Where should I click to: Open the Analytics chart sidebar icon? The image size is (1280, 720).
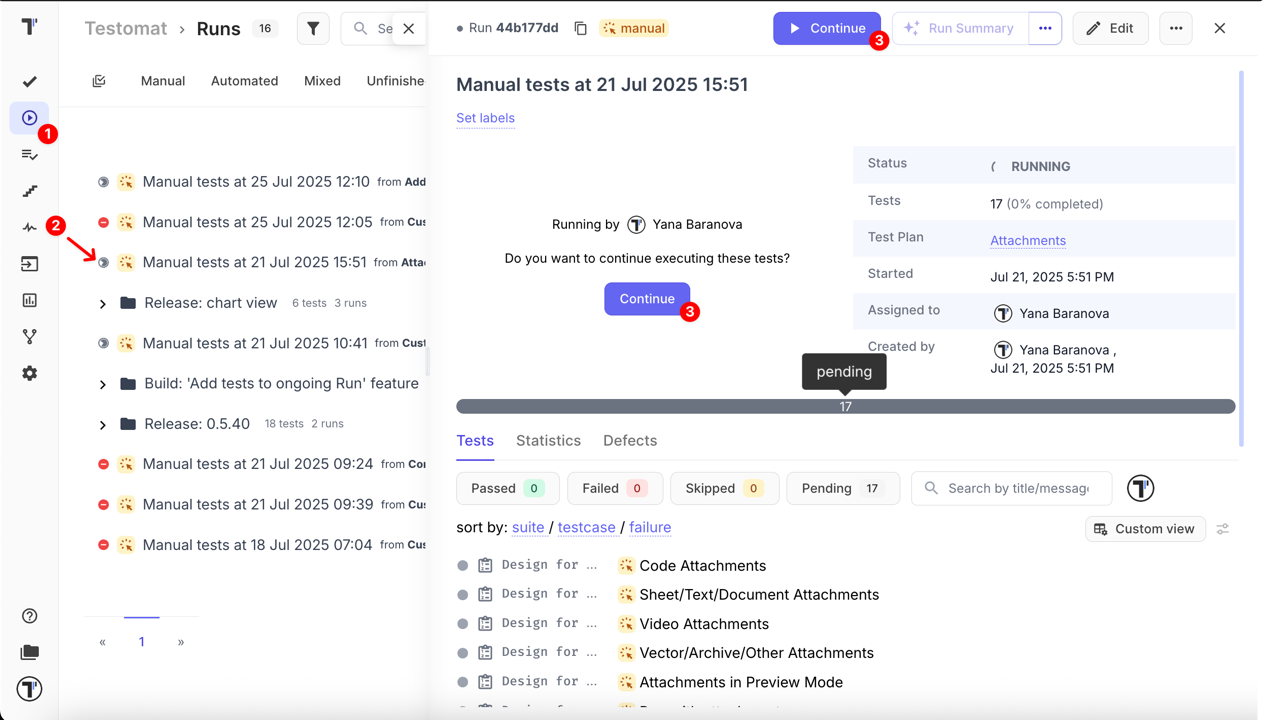(30, 300)
